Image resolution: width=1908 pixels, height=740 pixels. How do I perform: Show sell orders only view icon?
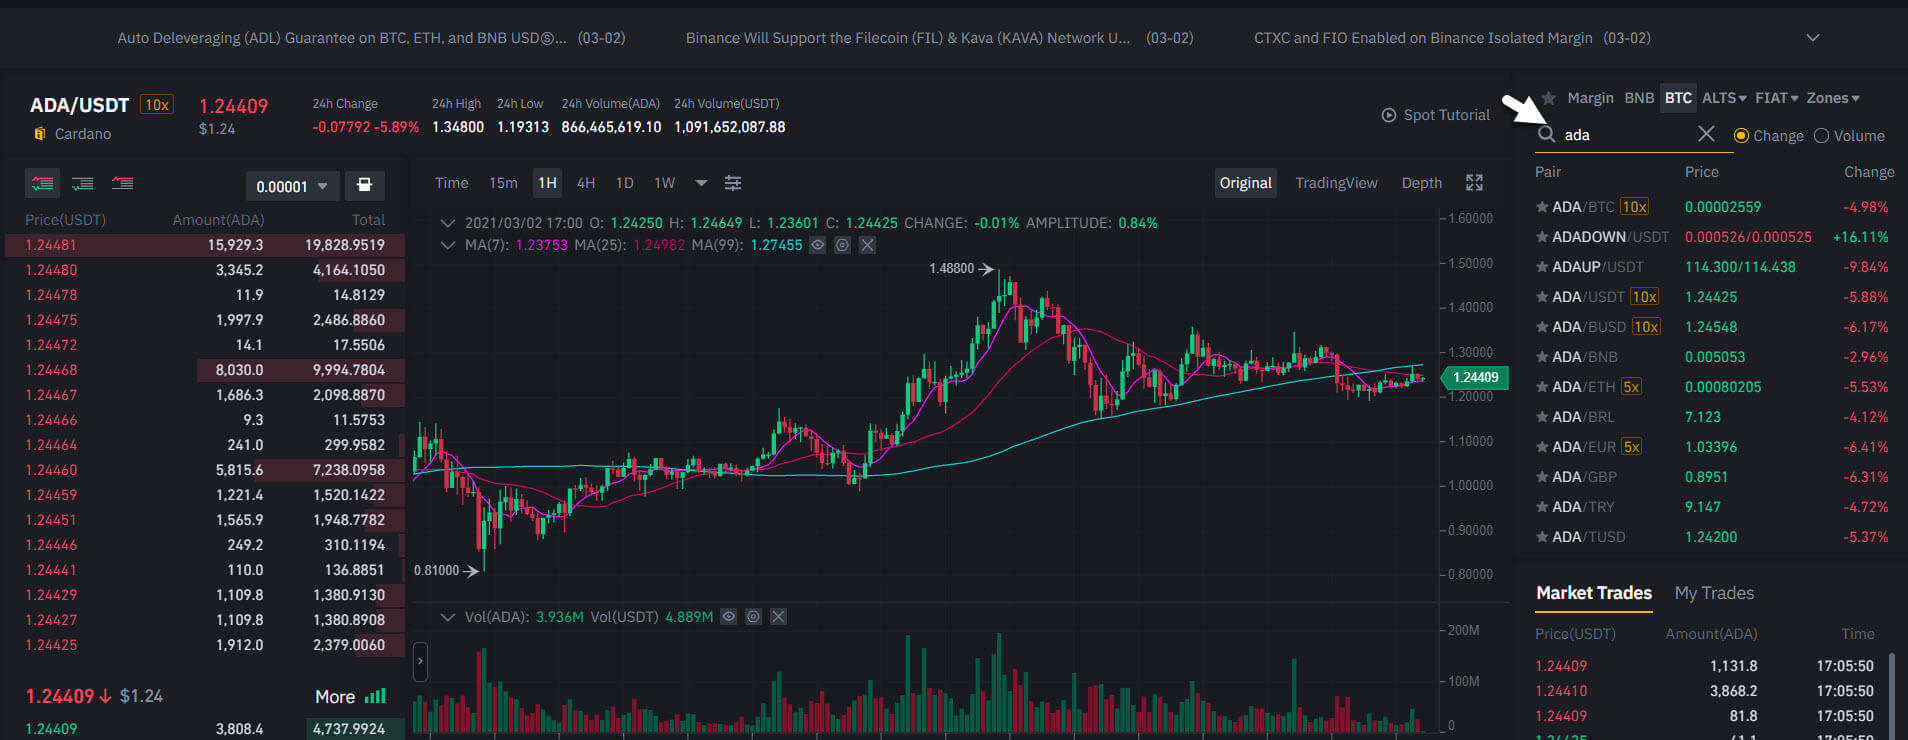[122, 183]
